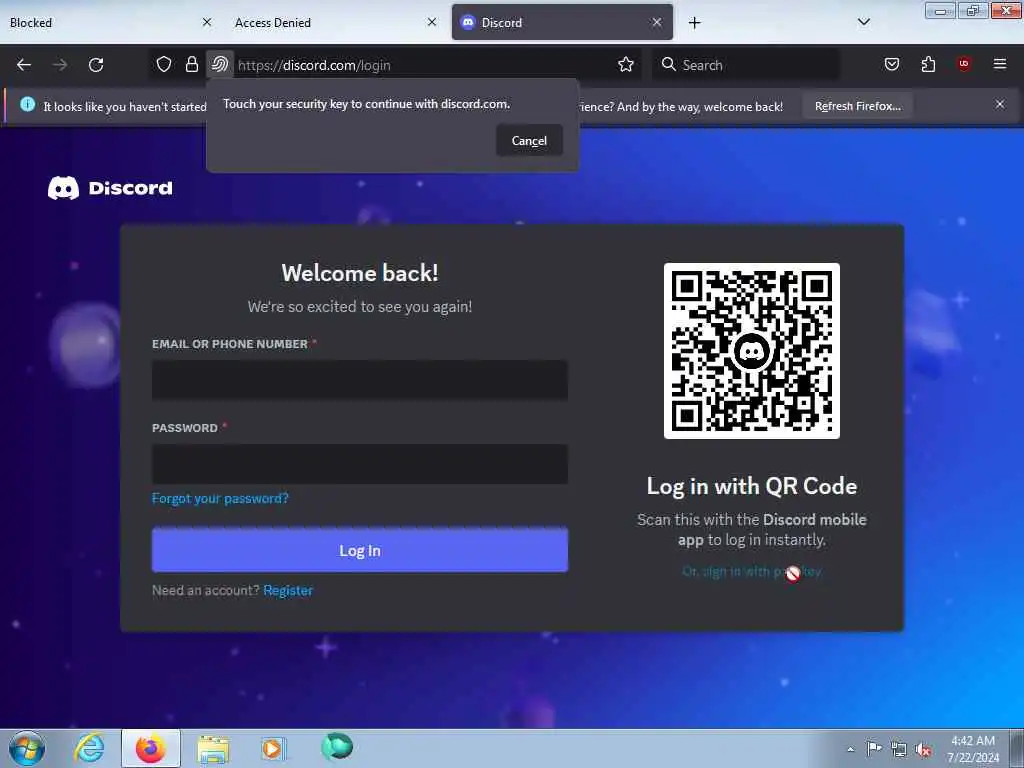The height and width of the screenshot is (768, 1024).
Task: Open the uBlock Origin extension icon
Action: (x=964, y=64)
